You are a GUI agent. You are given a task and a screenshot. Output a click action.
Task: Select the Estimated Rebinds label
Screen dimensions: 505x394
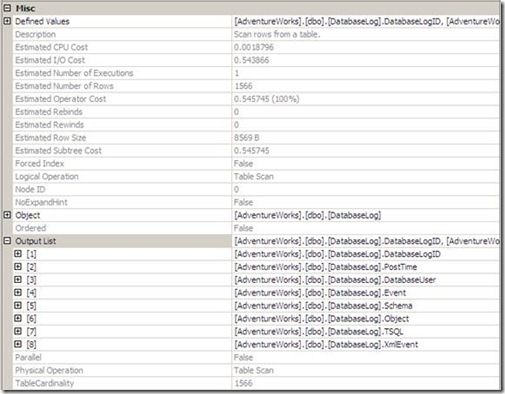click(49, 112)
